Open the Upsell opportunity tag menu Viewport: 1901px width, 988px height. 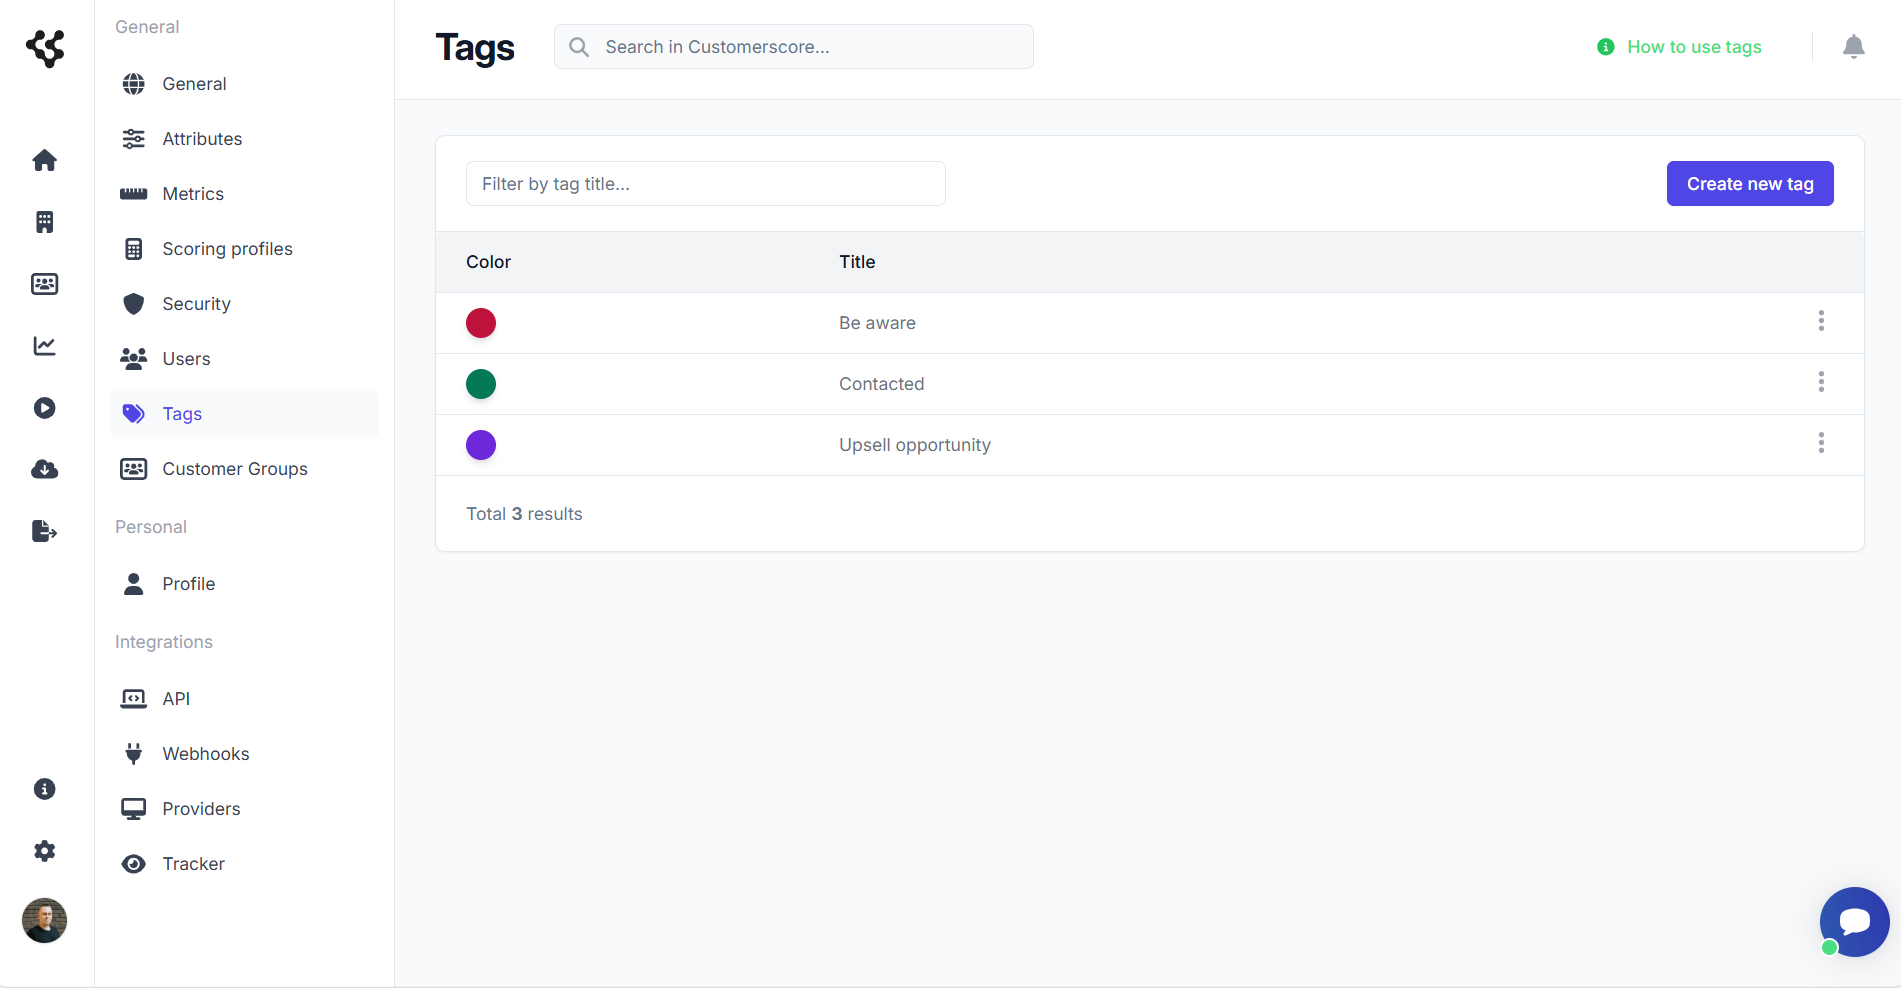[1821, 444]
